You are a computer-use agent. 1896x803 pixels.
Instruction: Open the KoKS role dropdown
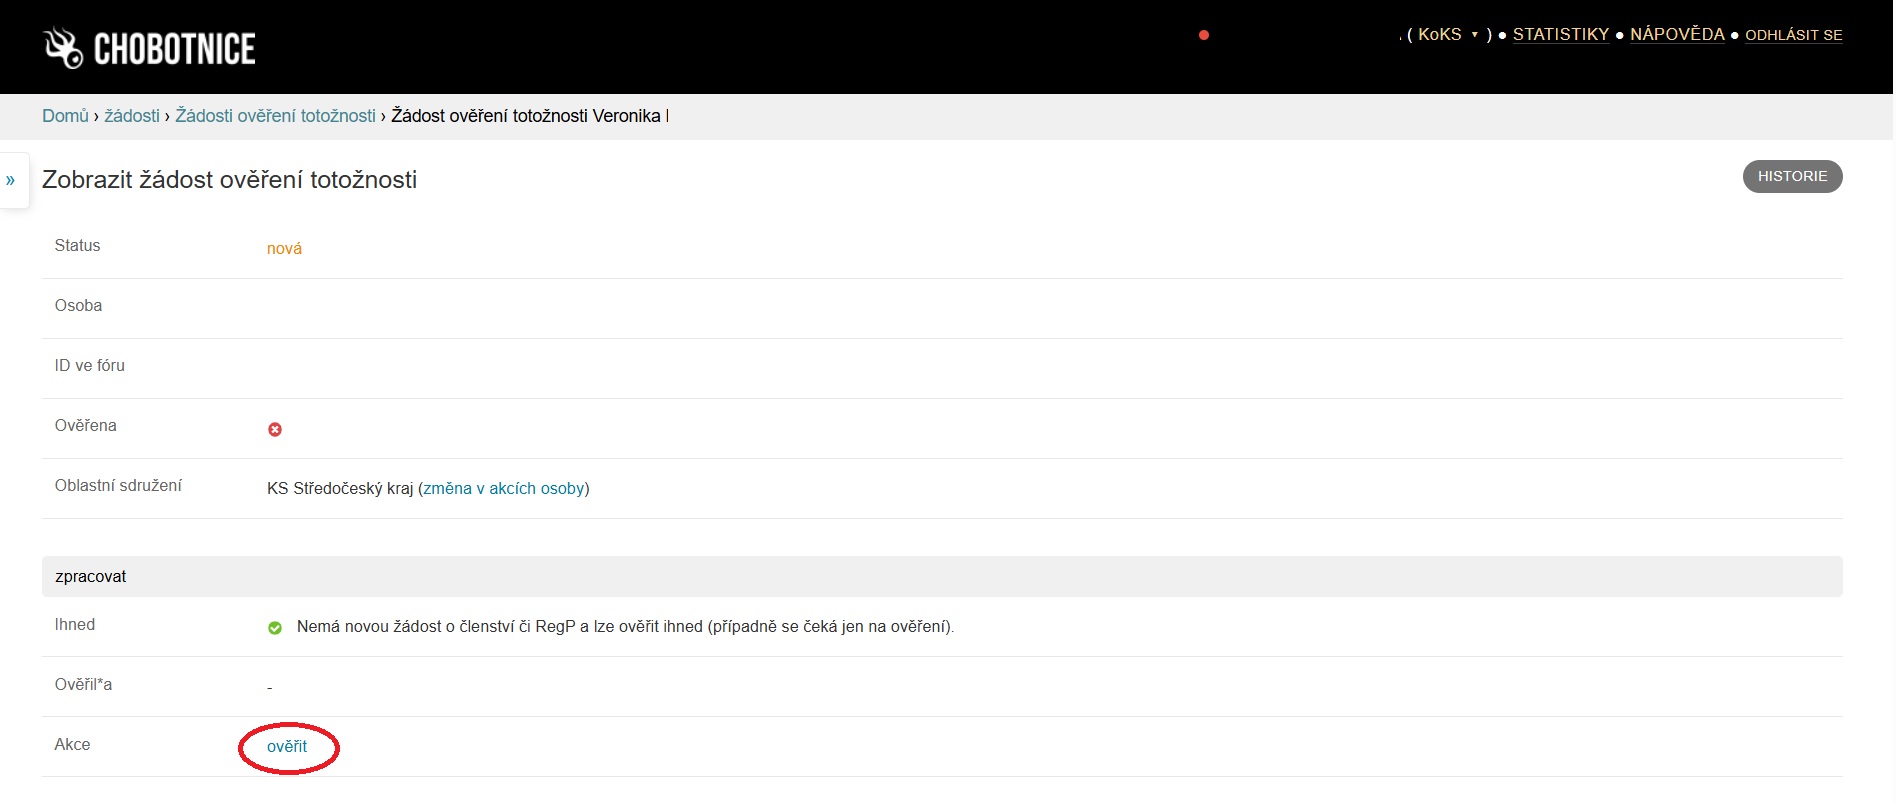(1448, 35)
